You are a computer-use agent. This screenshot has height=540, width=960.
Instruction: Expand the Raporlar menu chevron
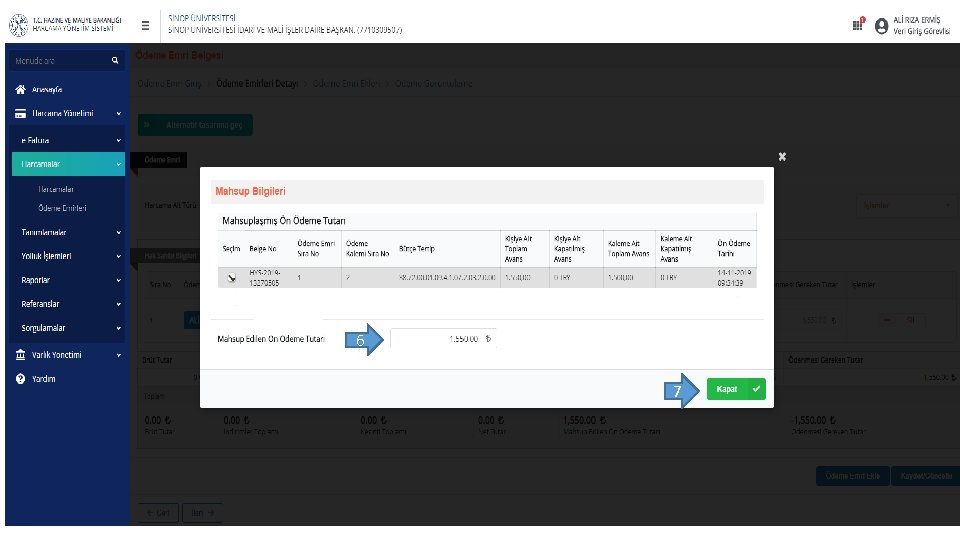(x=119, y=280)
